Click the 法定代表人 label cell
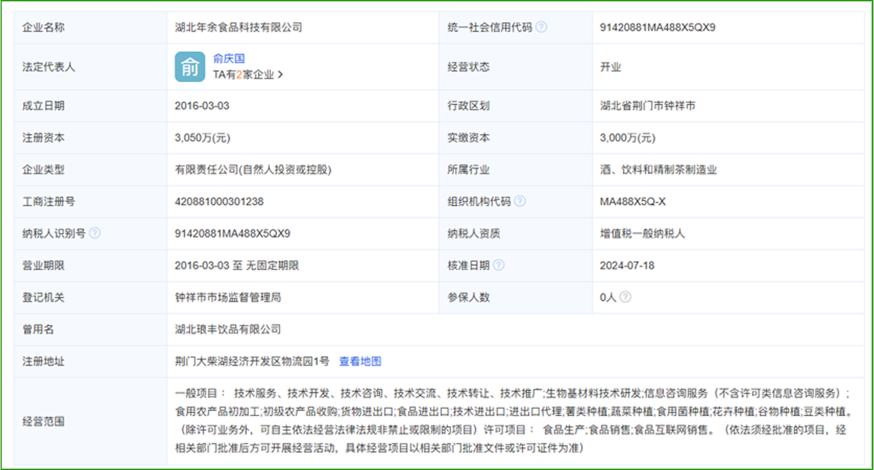The image size is (874, 470). [x=90, y=67]
